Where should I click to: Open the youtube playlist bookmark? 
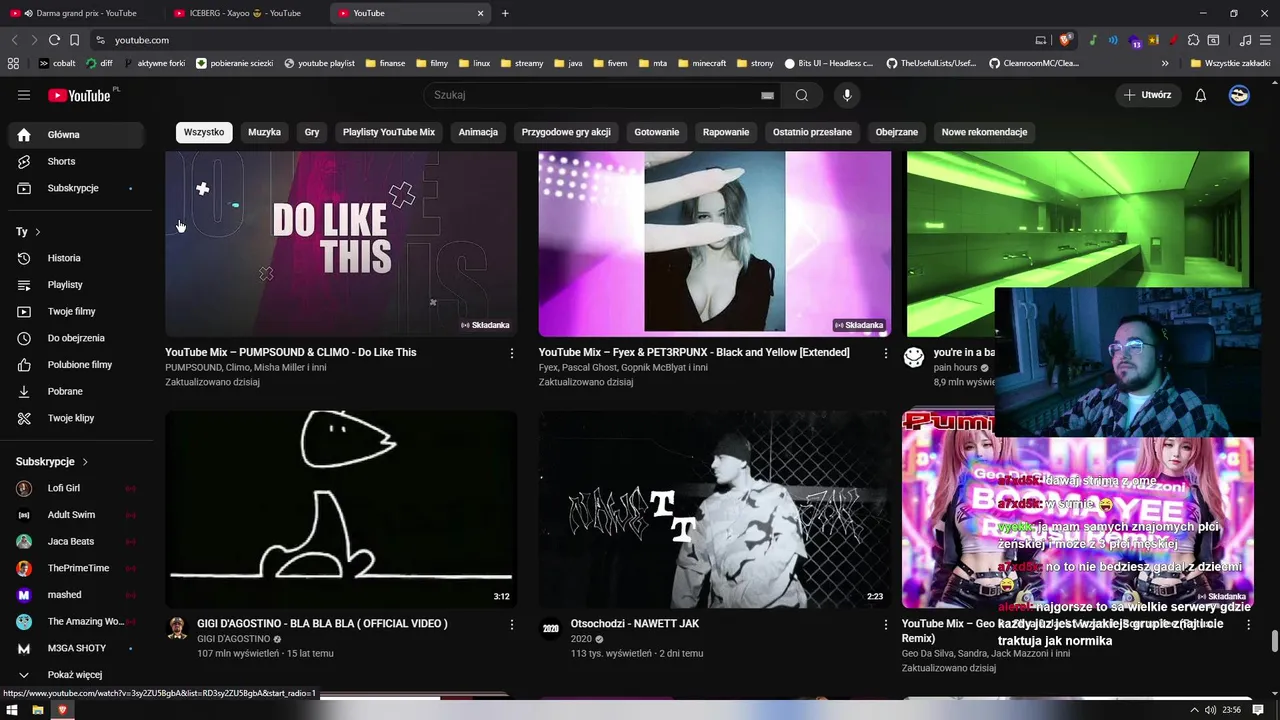(320, 63)
